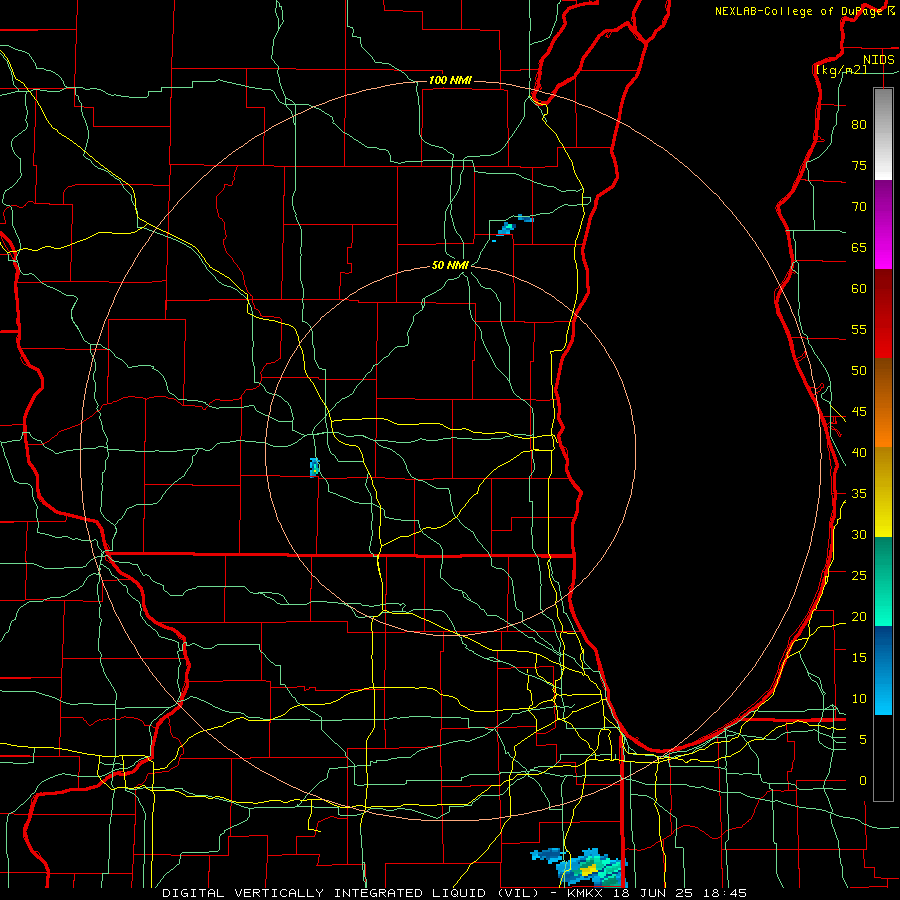Click the small radar echo west of center
This screenshot has width=900, height=900.
click(x=314, y=467)
